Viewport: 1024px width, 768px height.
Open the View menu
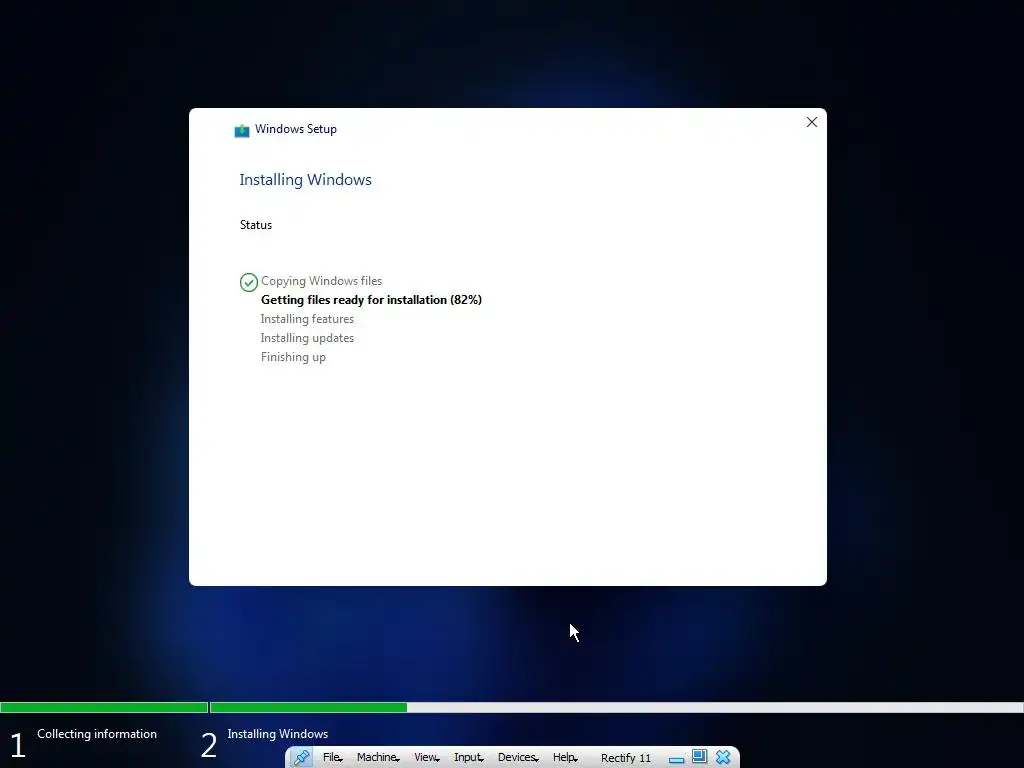426,758
